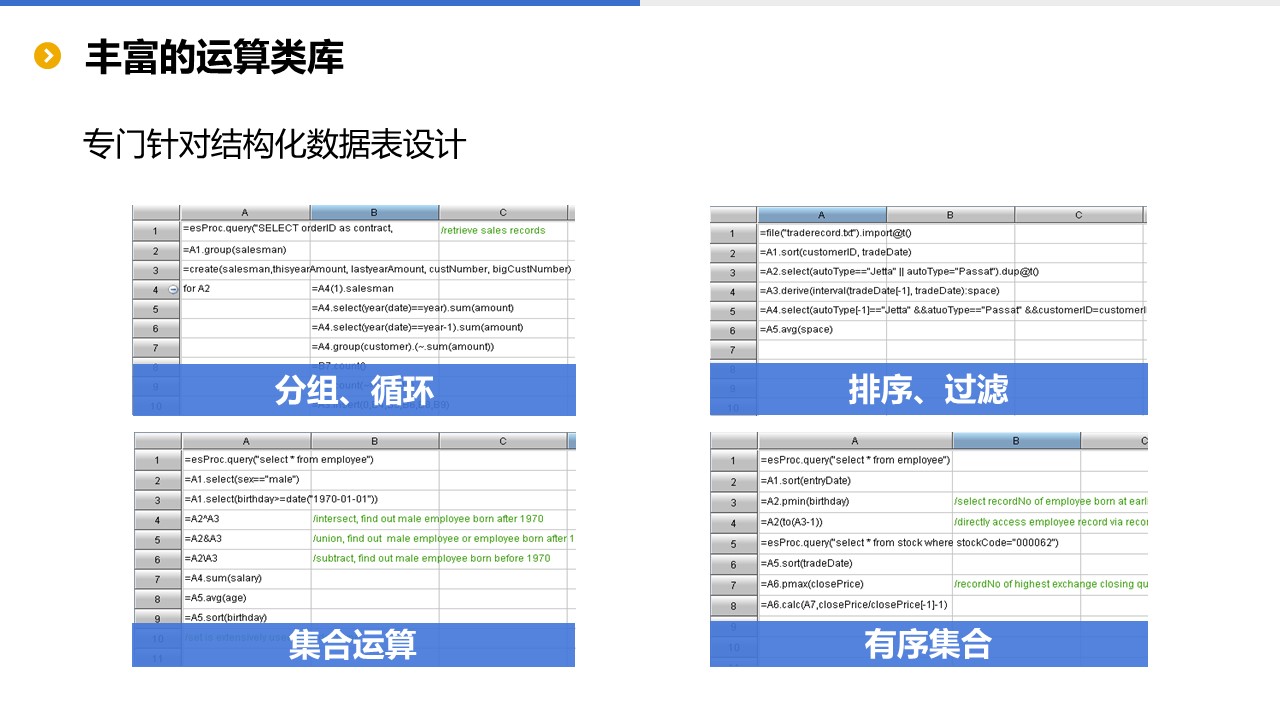
Task: Click the '=A1.select(birthday>=date("1970-01-01"))' cell
Action: point(281,499)
